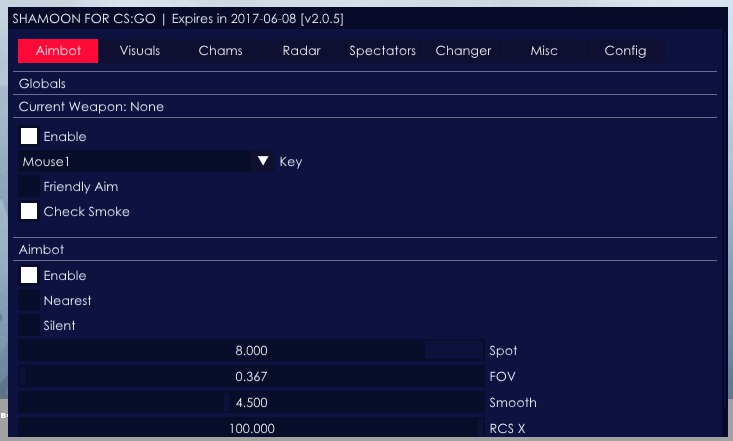Enable the Globals checkbox
Image resolution: width=733 pixels, height=441 pixels.
[29, 136]
